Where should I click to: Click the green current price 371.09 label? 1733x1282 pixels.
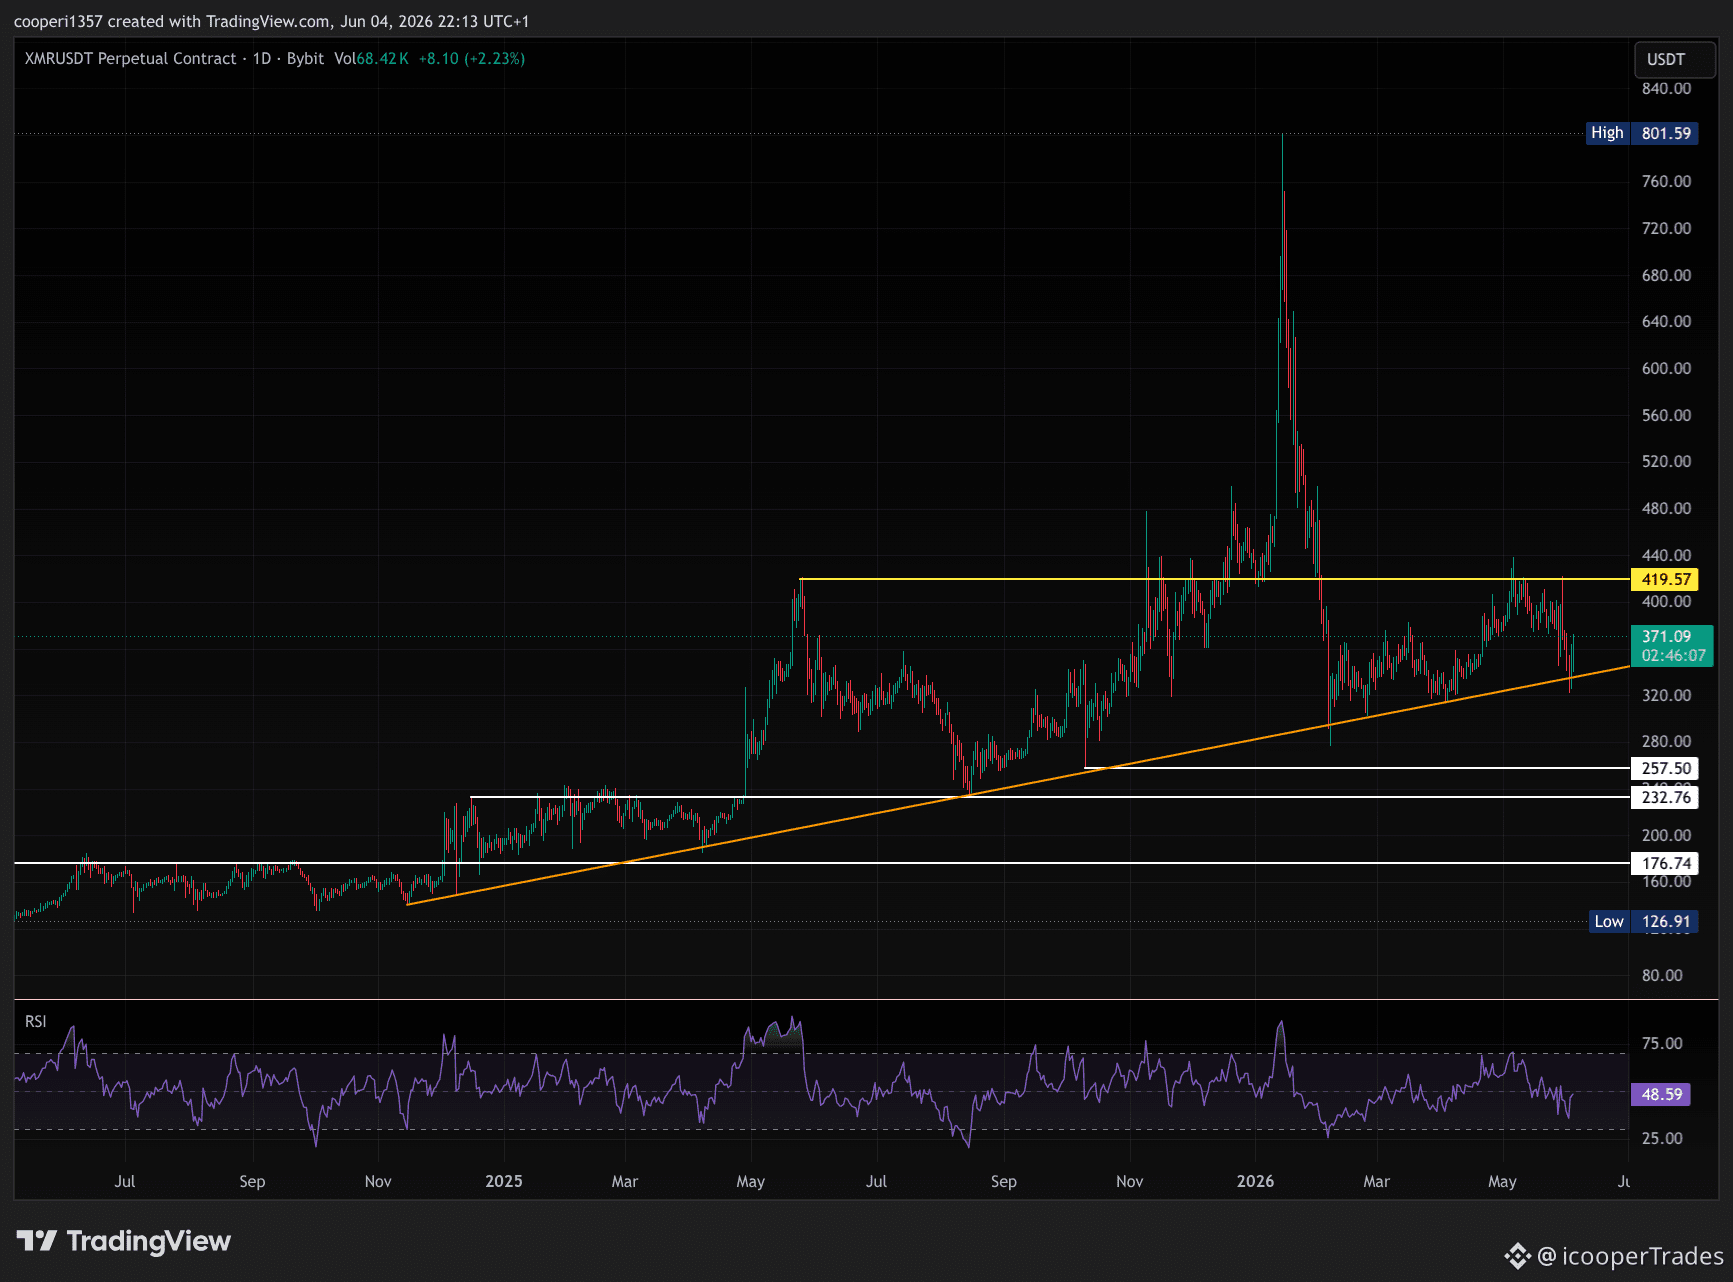[x=1672, y=645]
